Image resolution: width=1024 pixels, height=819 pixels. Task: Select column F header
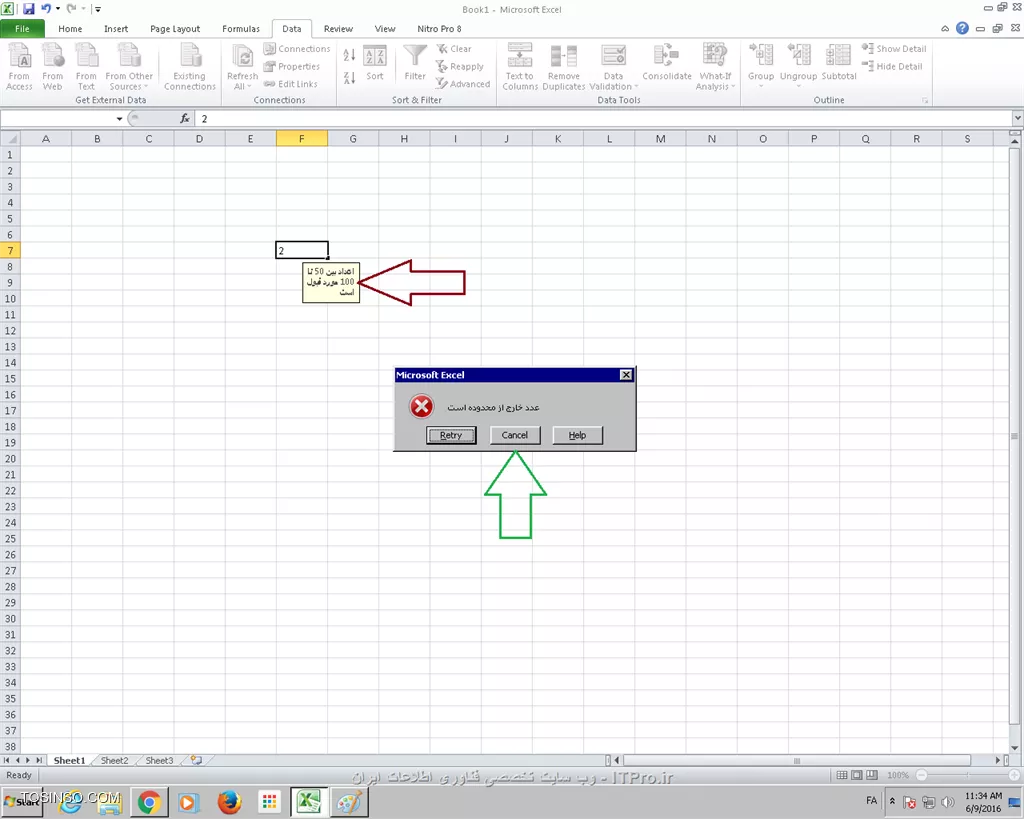pos(301,138)
